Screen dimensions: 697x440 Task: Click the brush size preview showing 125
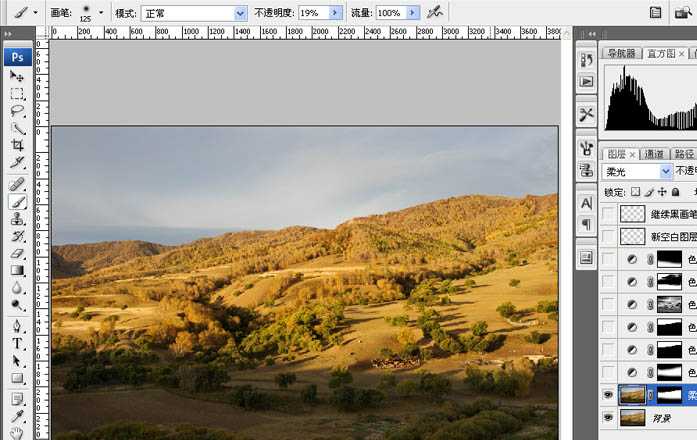[85, 13]
